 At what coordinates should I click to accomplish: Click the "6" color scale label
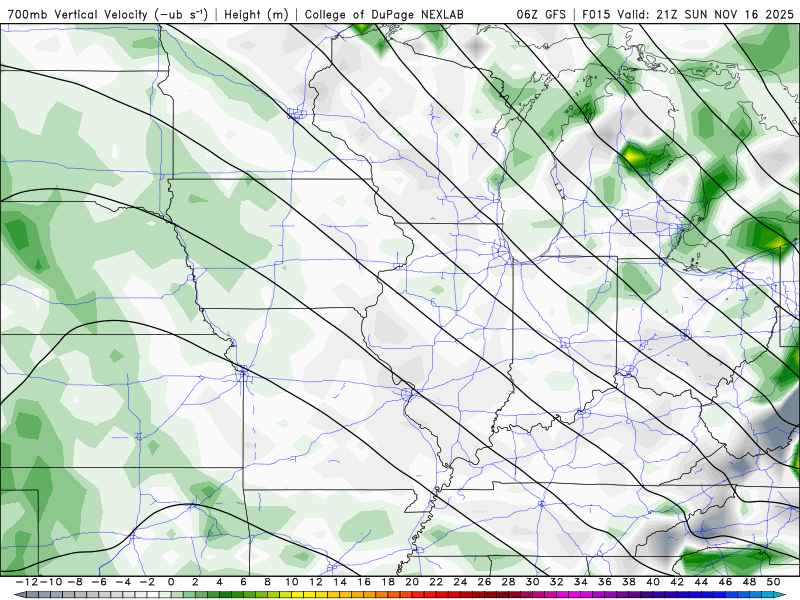[x=243, y=582]
